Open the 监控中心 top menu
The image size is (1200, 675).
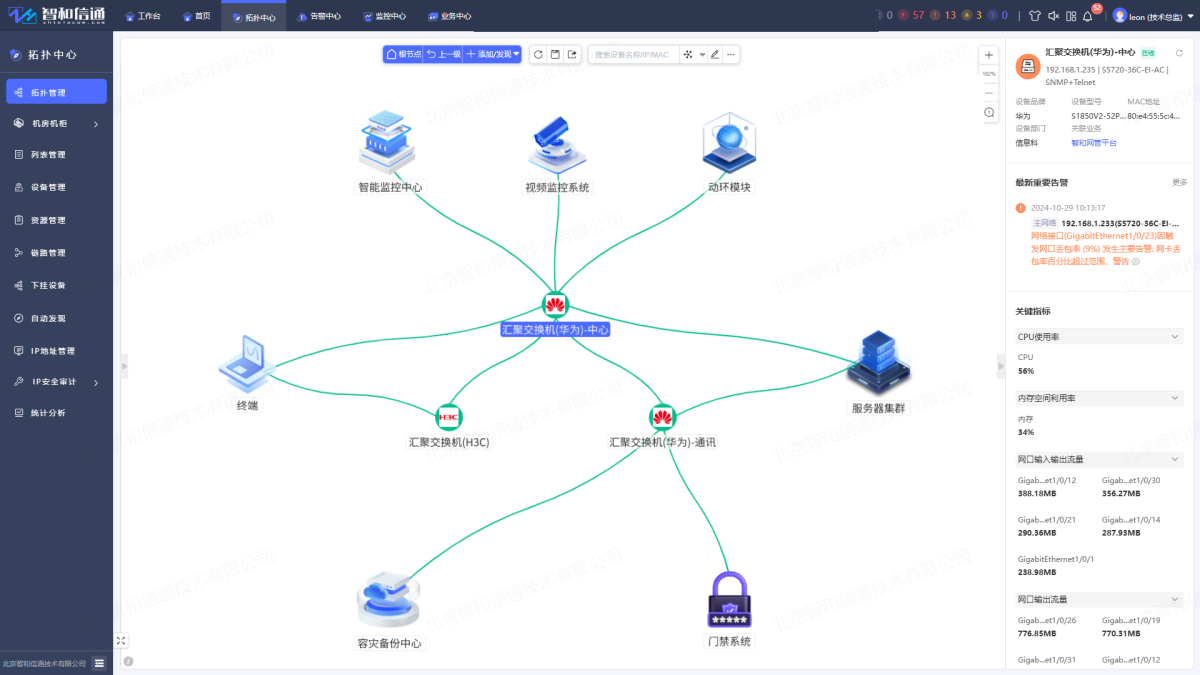click(384, 16)
